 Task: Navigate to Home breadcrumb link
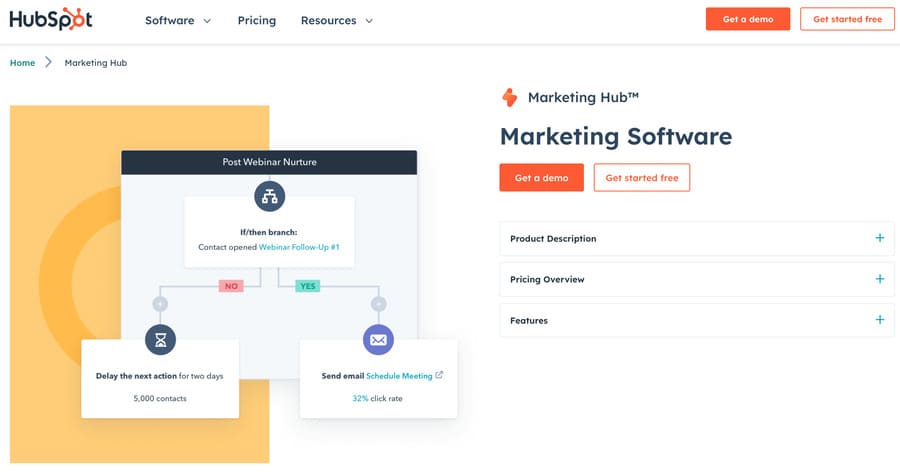pos(22,63)
